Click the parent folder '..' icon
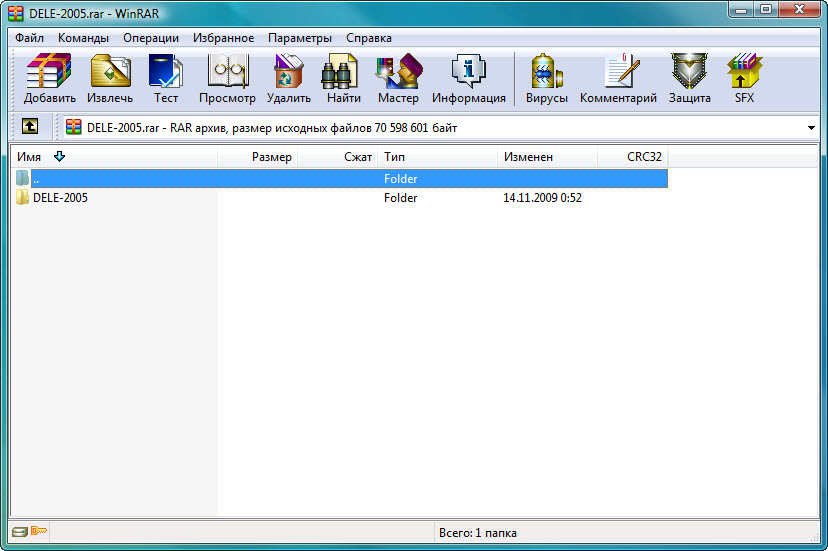828x551 pixels. tap(22, 178)
